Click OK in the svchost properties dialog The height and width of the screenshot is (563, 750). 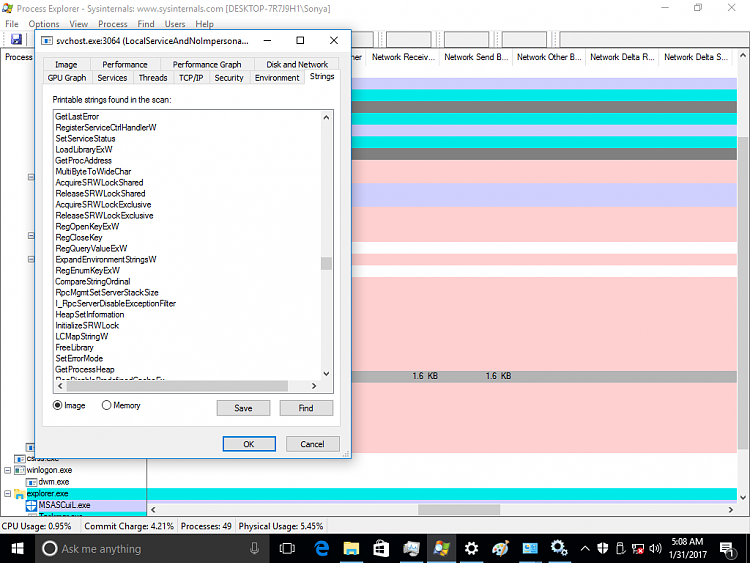tap(249, 444)
